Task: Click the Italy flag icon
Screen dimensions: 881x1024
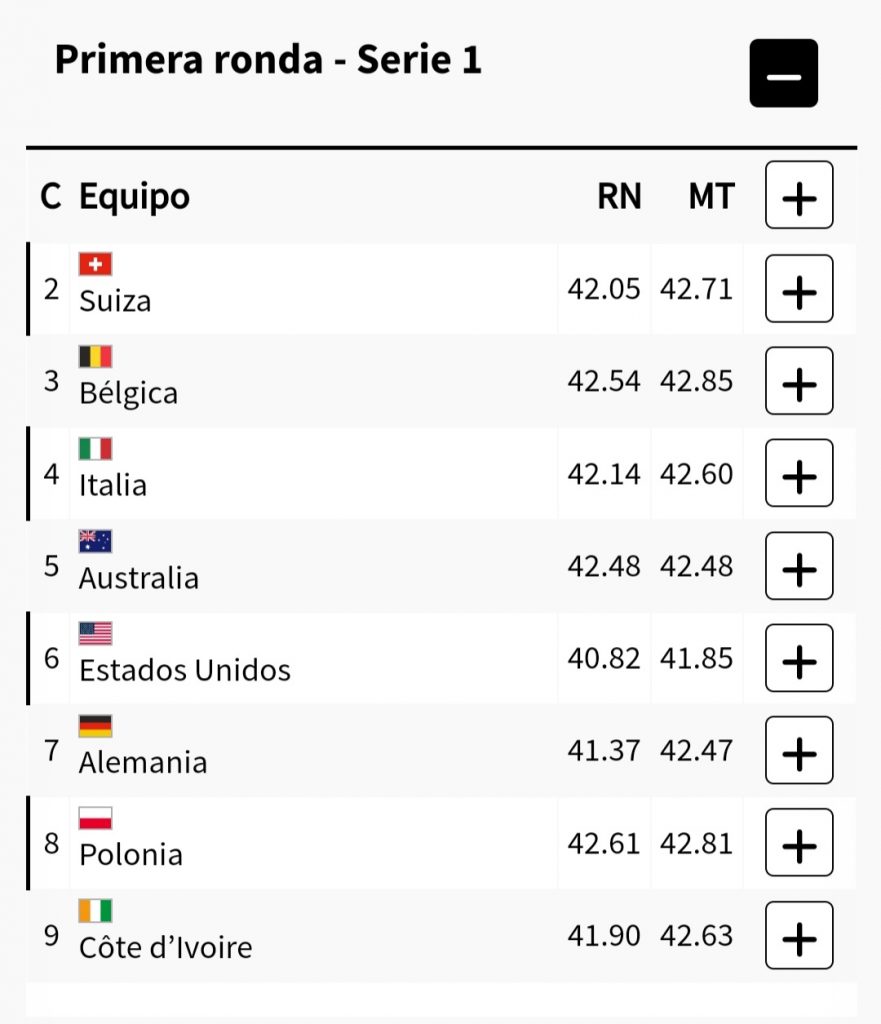Action: 95,449
